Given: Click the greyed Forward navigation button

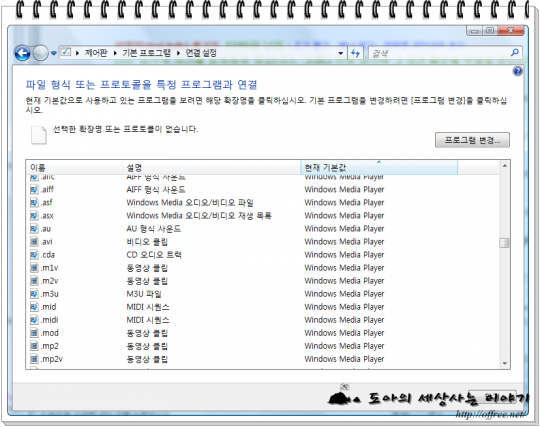Looking at the screenshot, I should 41,53.
